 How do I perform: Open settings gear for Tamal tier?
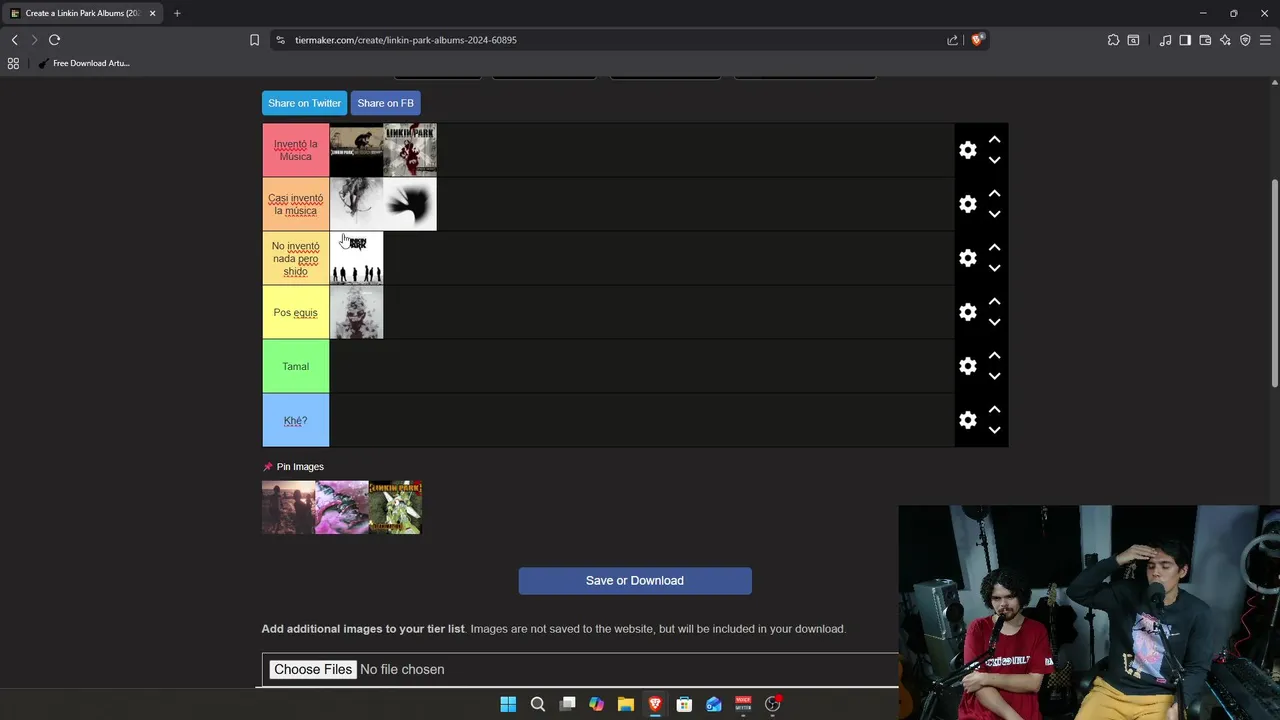pos(967,366)
